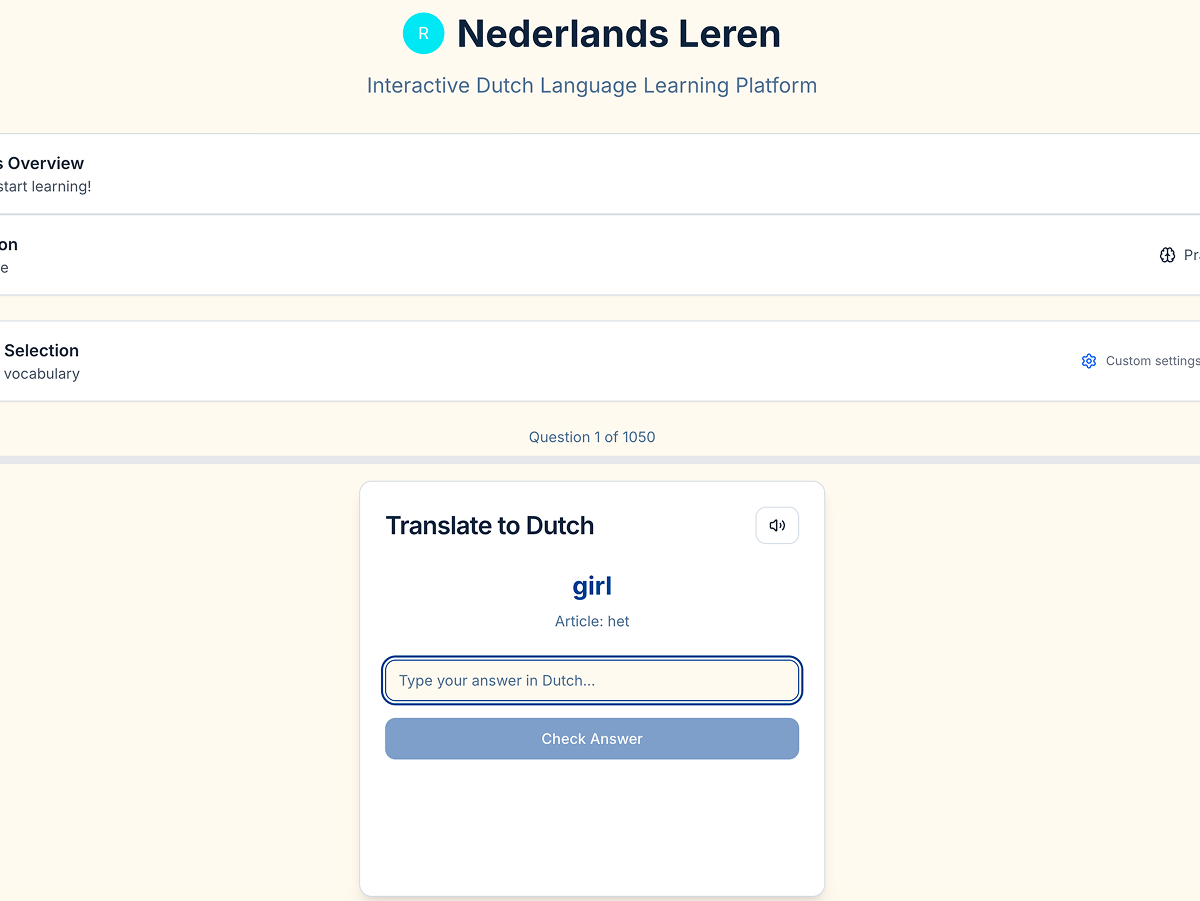Viewport: 1200px width, 901px height.
Task: Activate the settings cog beside Custom settings
Action: pos(1089,361)
